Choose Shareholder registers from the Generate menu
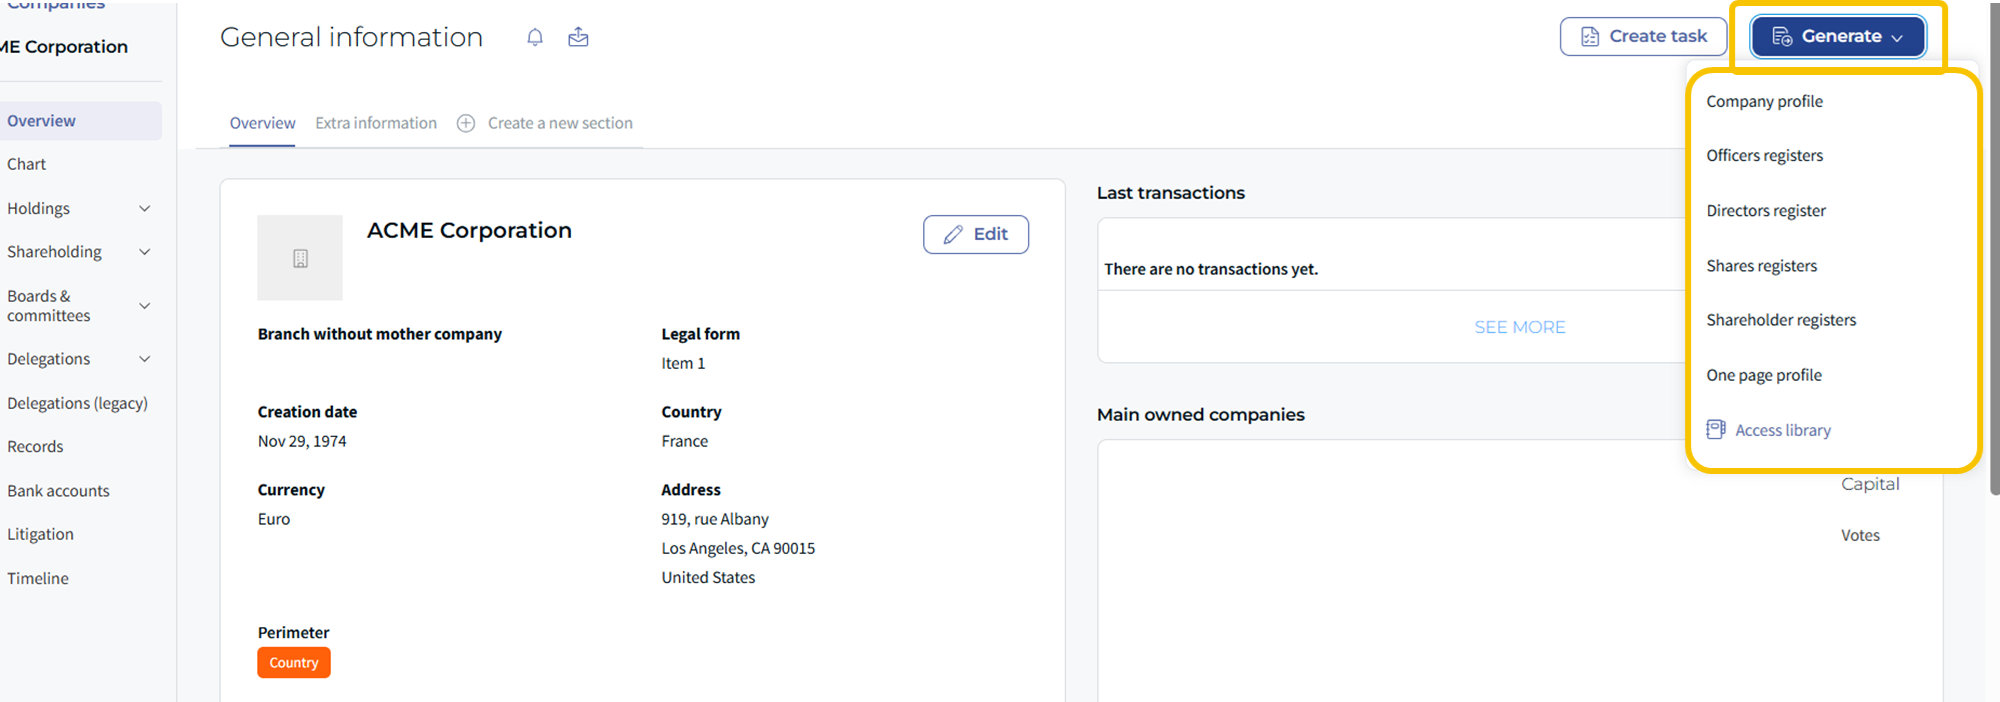 pos(1781,320)
